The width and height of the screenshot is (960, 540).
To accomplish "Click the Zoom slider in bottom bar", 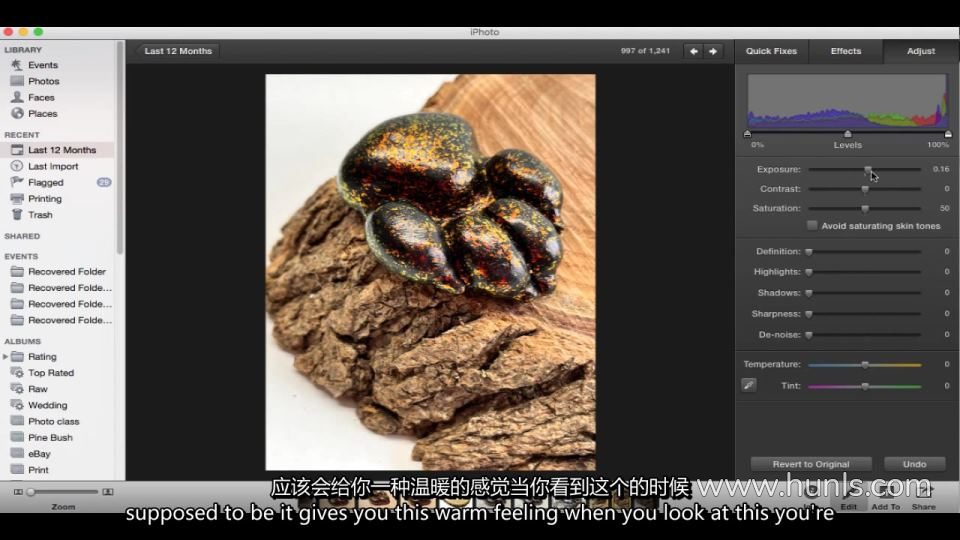I will click(x=62, y=492).
